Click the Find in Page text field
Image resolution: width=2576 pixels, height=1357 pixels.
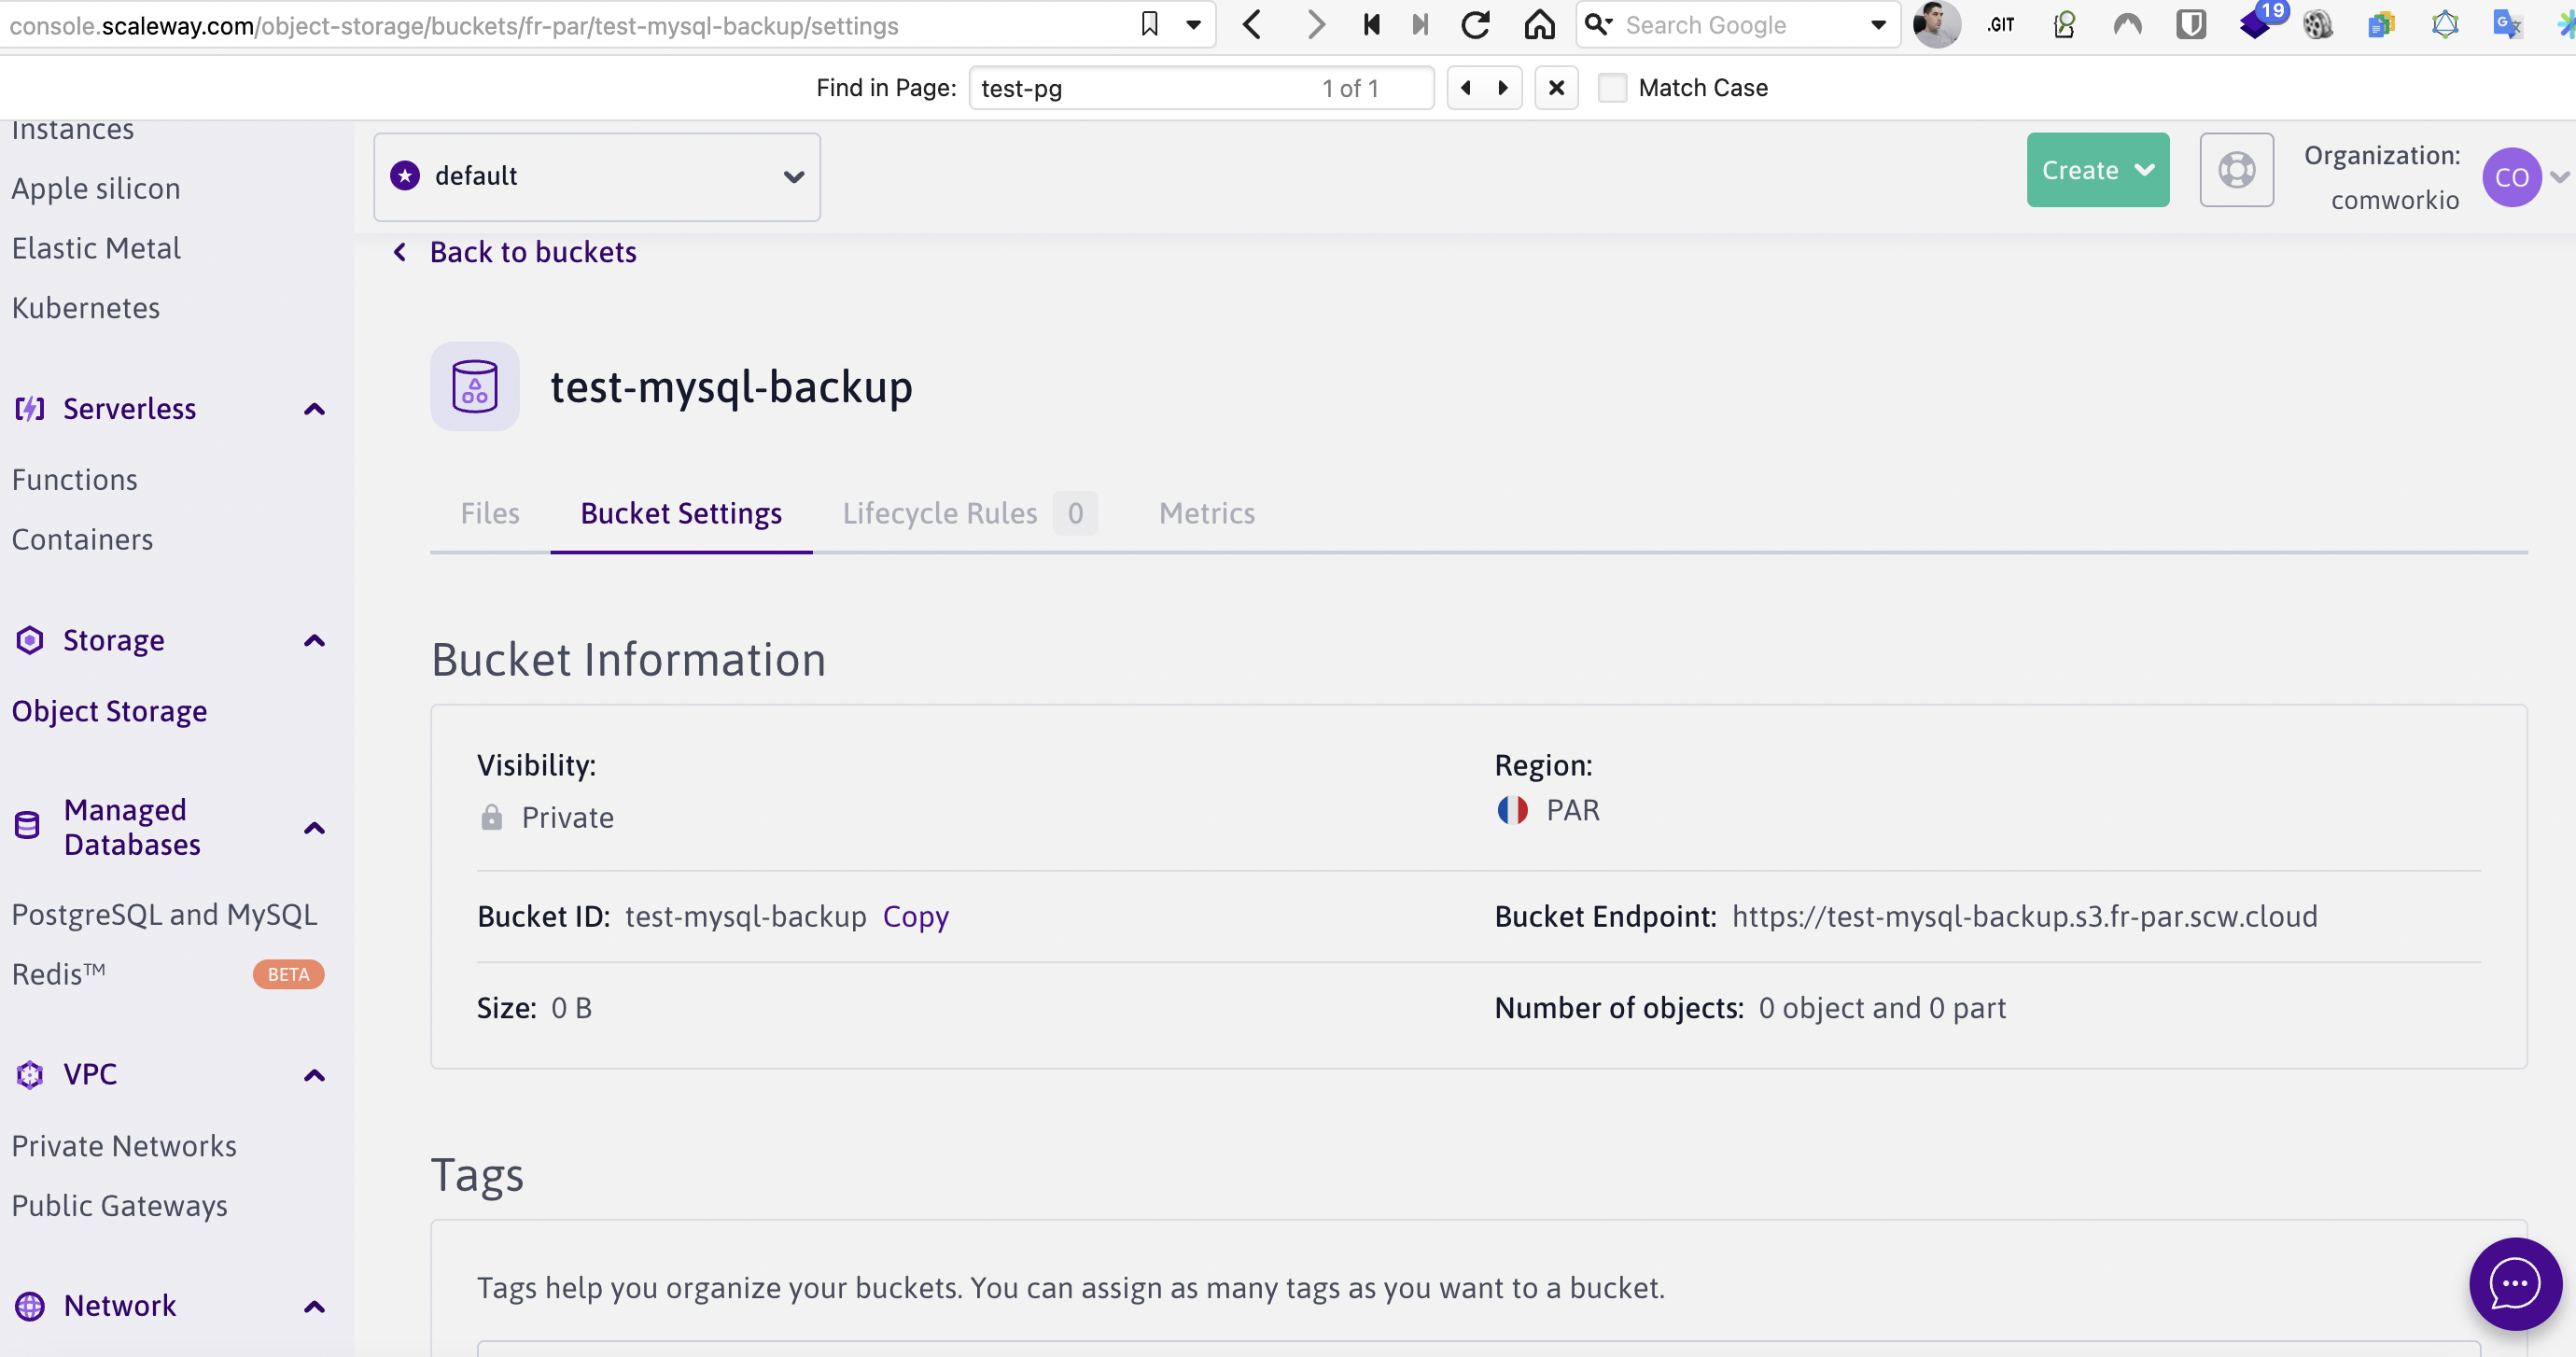(x=1200, y=88)
